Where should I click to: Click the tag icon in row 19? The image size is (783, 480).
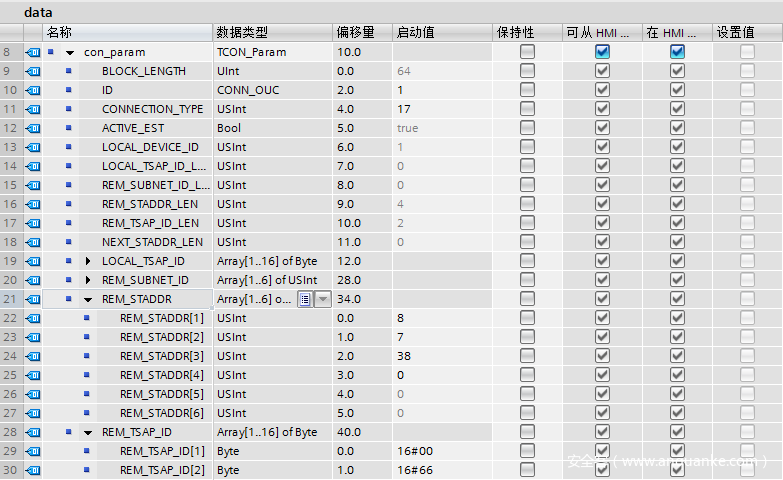(32, 261)
